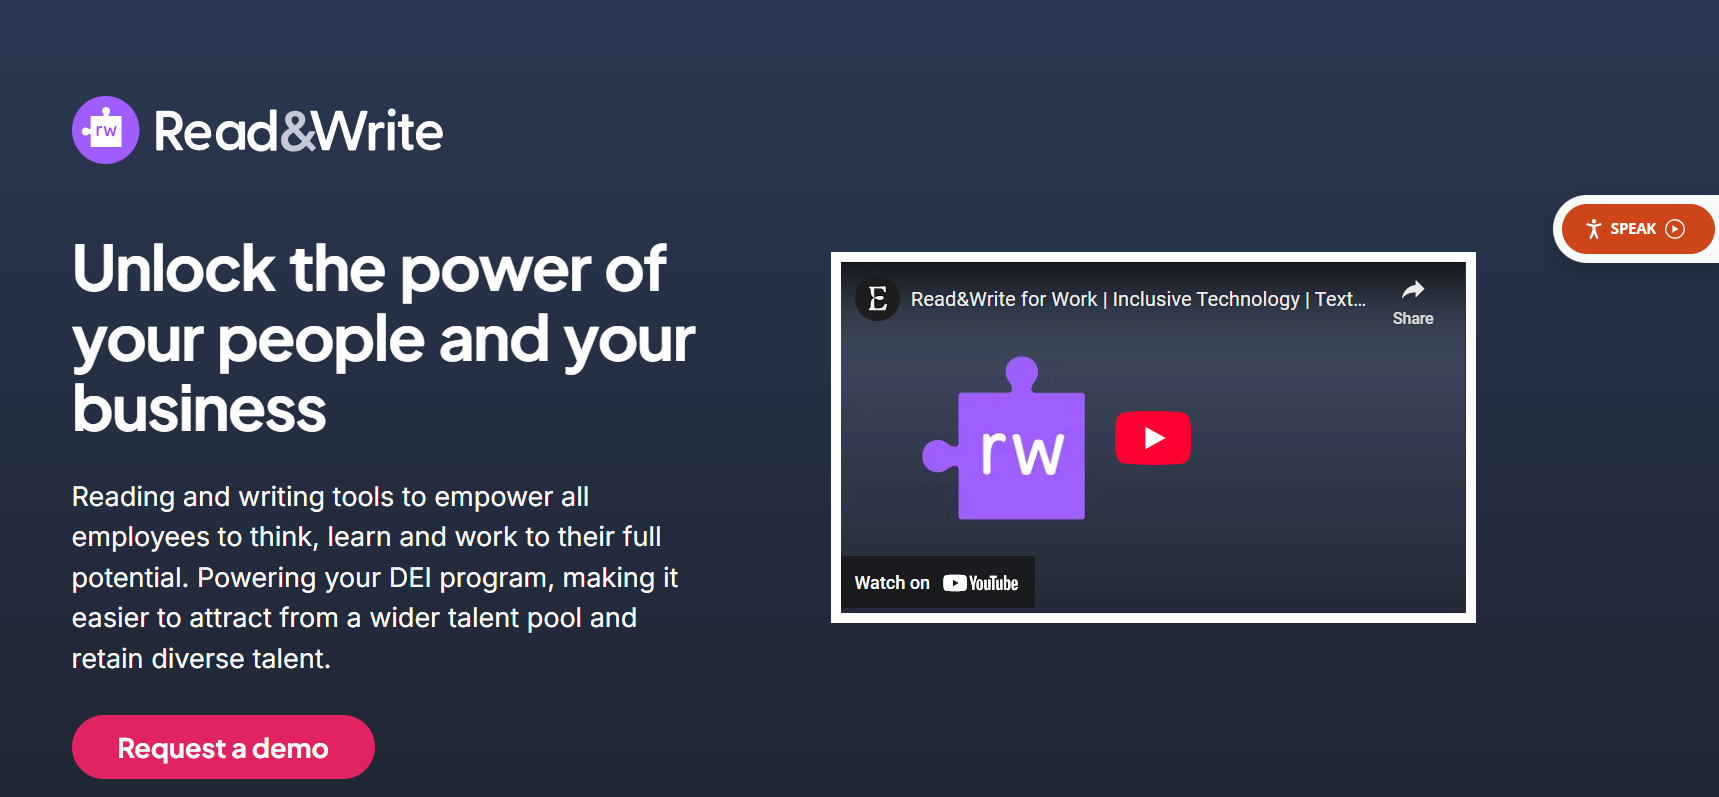Click the circled play icon in SPEAK button
This screenshot has height=797, width=1719.
click(1675, 229)
